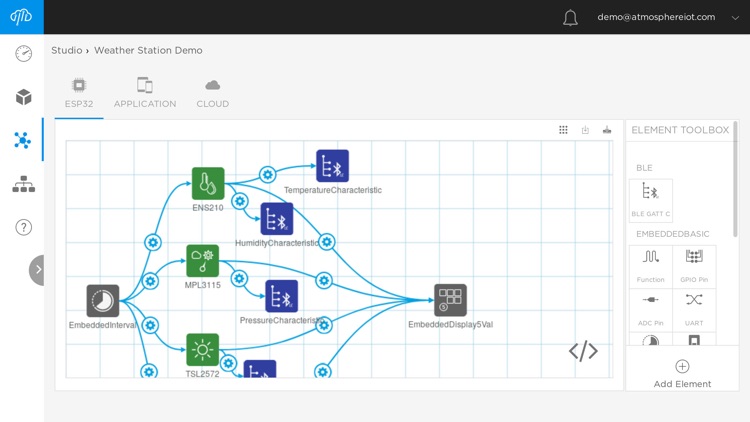Select the HumidityCharacteristic BLE element
Screen dimensions: 750x422
[277, 219]
